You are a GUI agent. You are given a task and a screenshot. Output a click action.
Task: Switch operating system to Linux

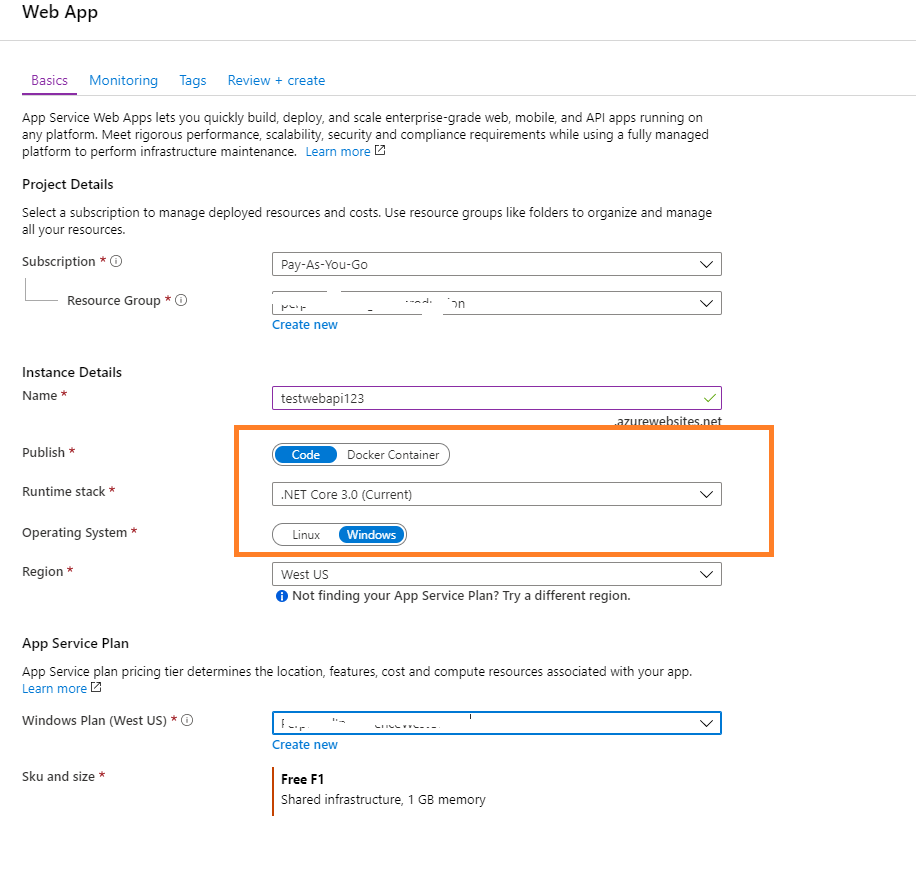tap(306, 534)
